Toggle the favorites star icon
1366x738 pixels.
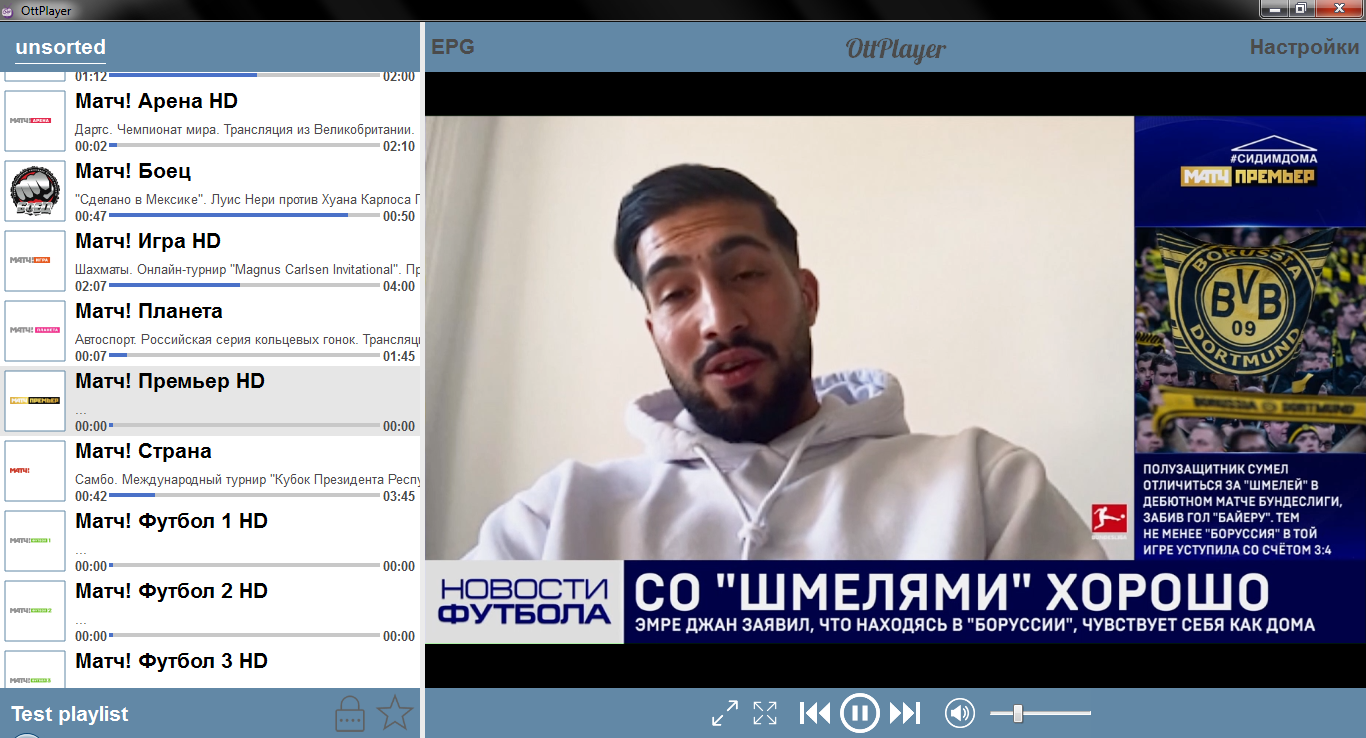click(x=395, y=713)
